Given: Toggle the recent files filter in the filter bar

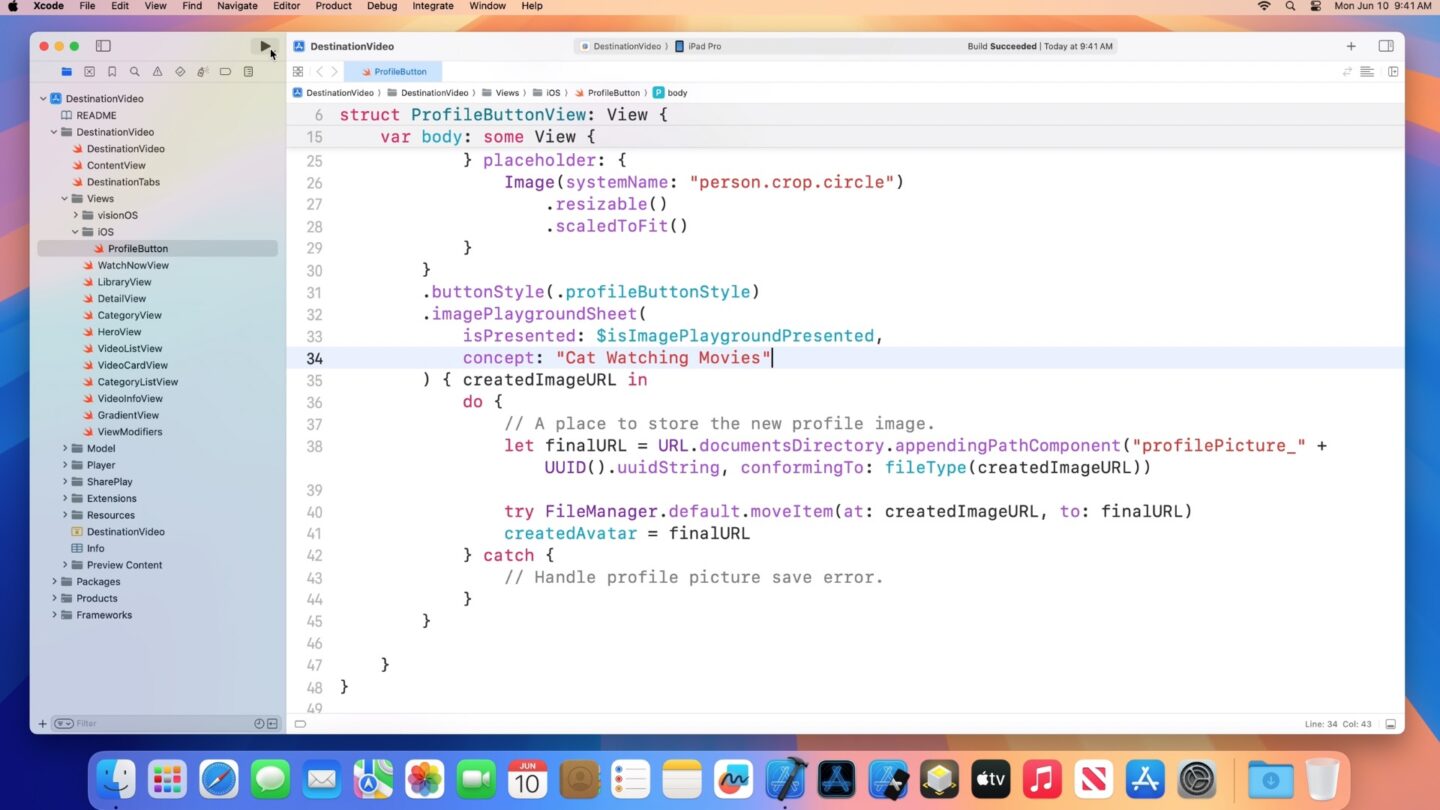Looking at the screenshot, I should pos(259,723).
